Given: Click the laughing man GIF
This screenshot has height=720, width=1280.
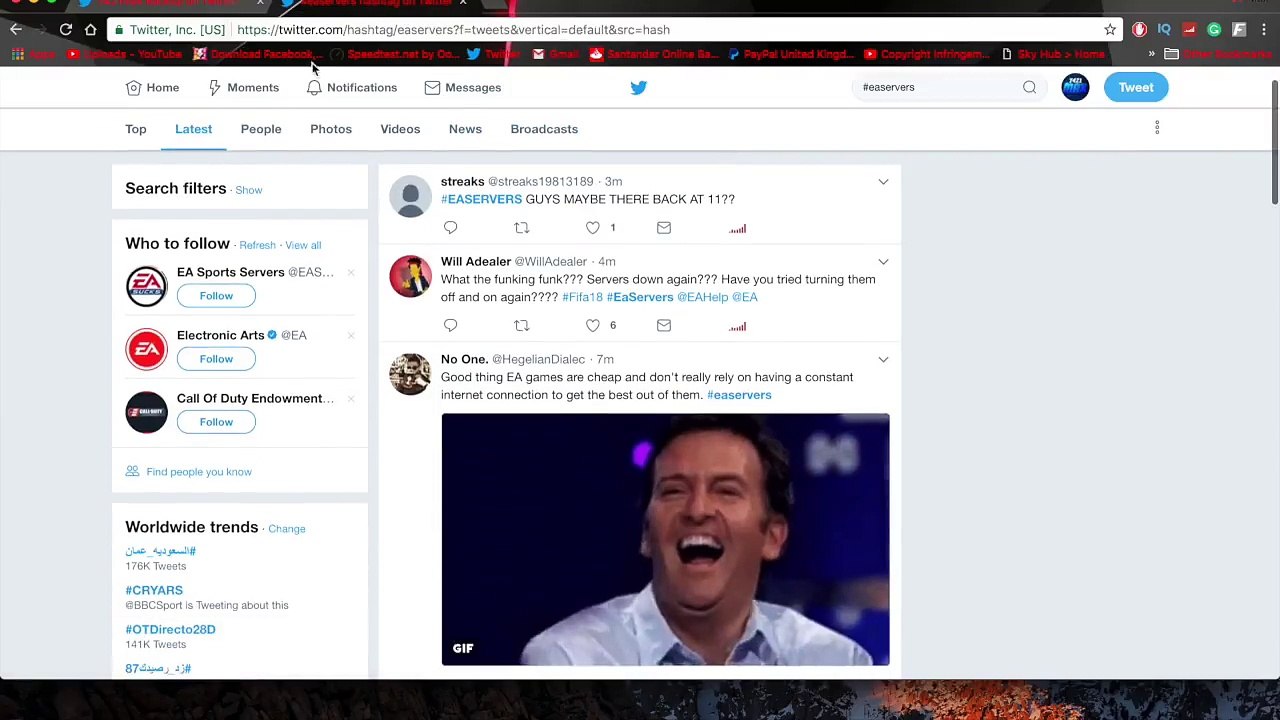Looking at the screenshot, I should (665, 540).
